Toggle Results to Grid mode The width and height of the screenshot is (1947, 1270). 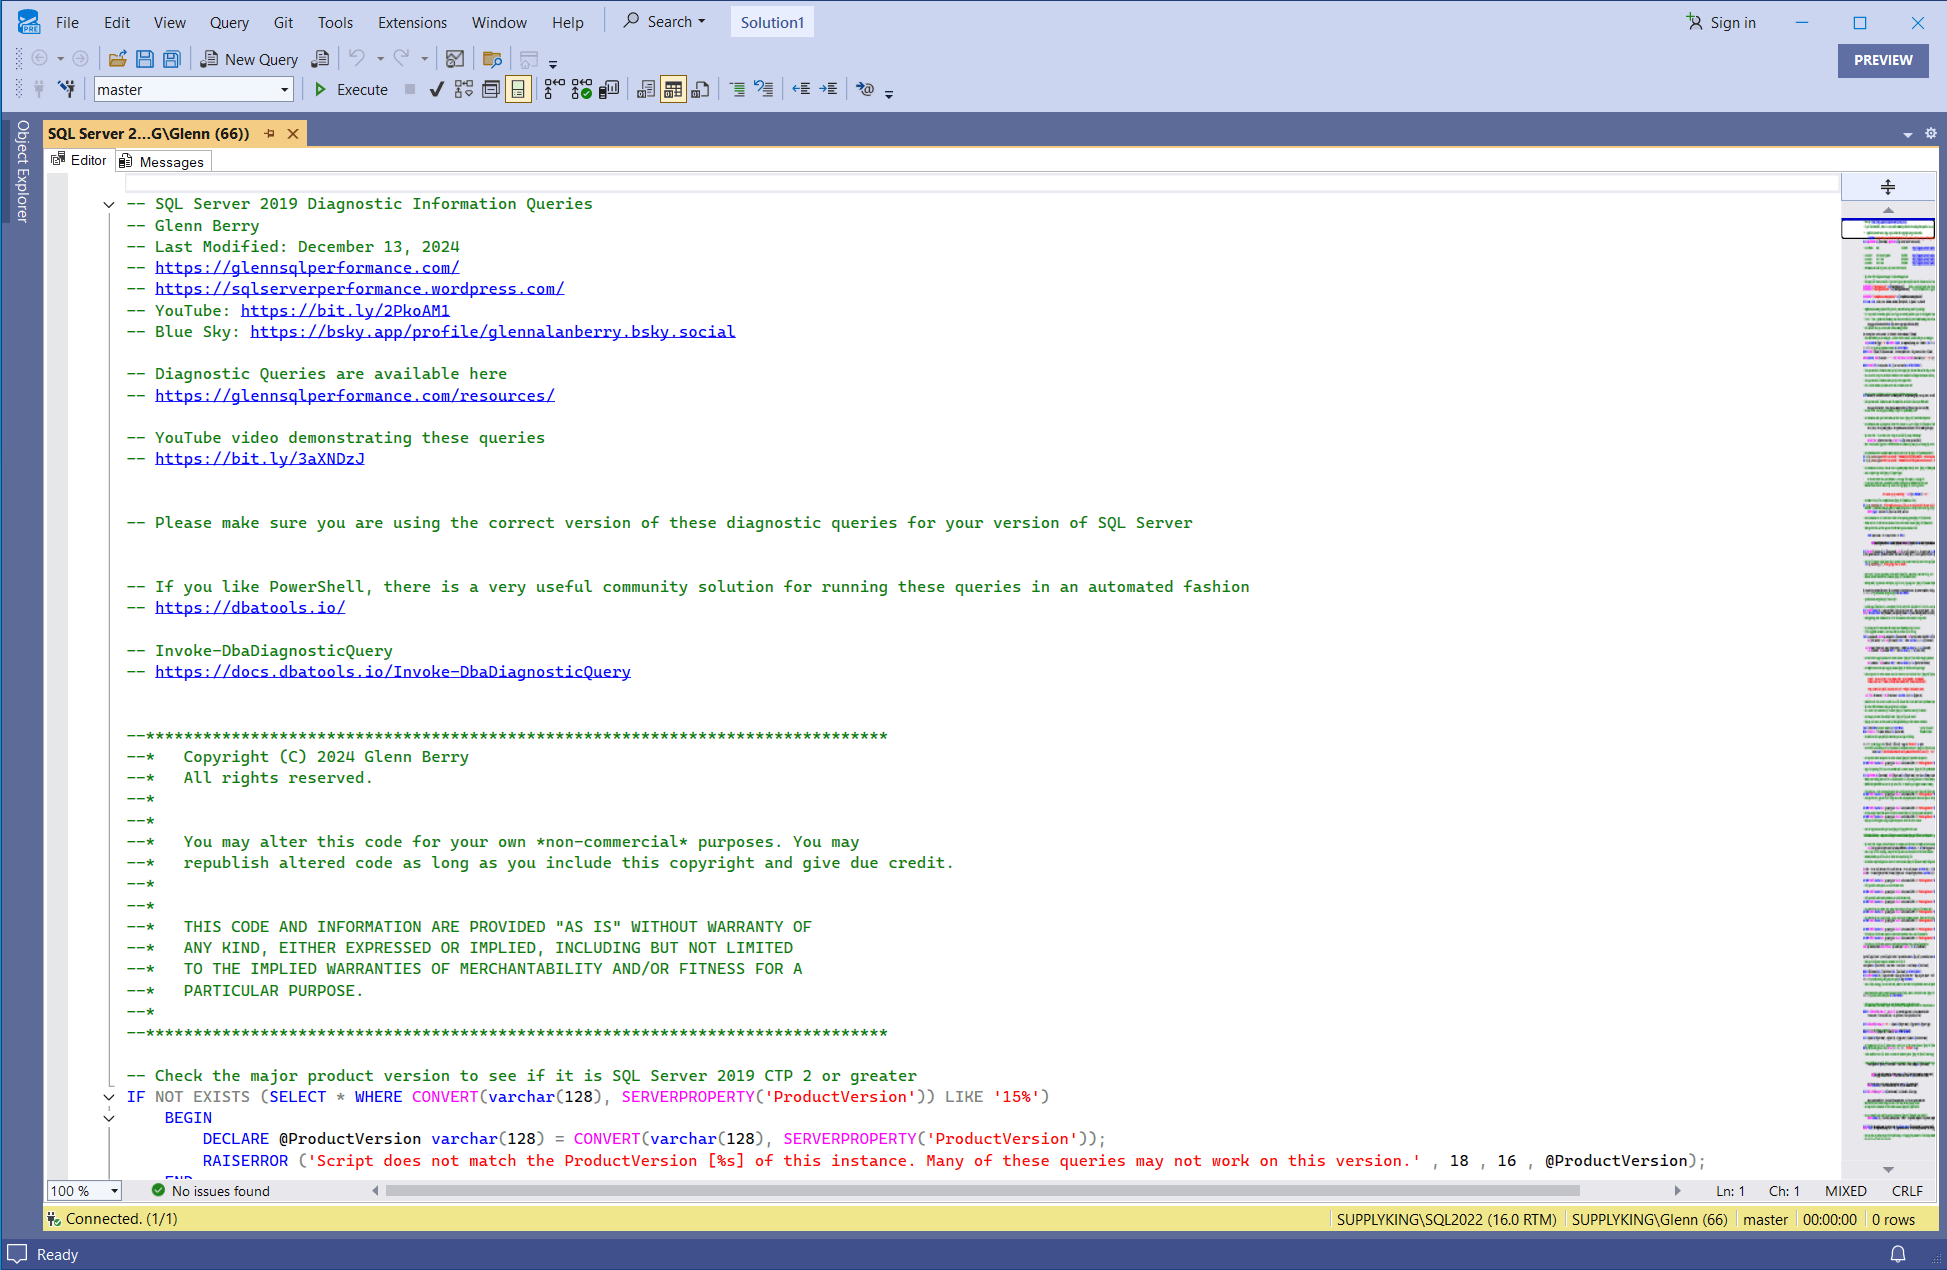pos(673,90)
